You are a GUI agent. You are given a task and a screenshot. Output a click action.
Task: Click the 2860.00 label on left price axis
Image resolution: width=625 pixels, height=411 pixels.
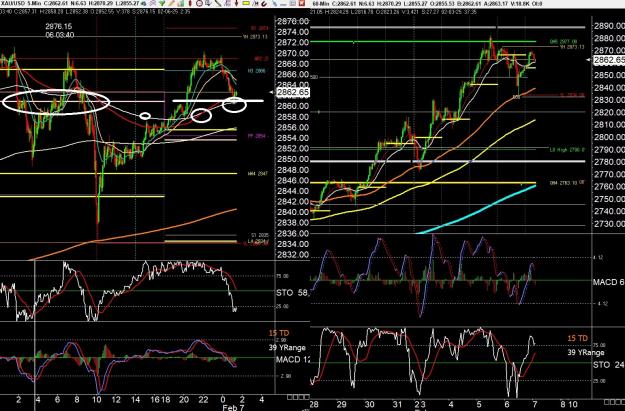tap(293, 106)
